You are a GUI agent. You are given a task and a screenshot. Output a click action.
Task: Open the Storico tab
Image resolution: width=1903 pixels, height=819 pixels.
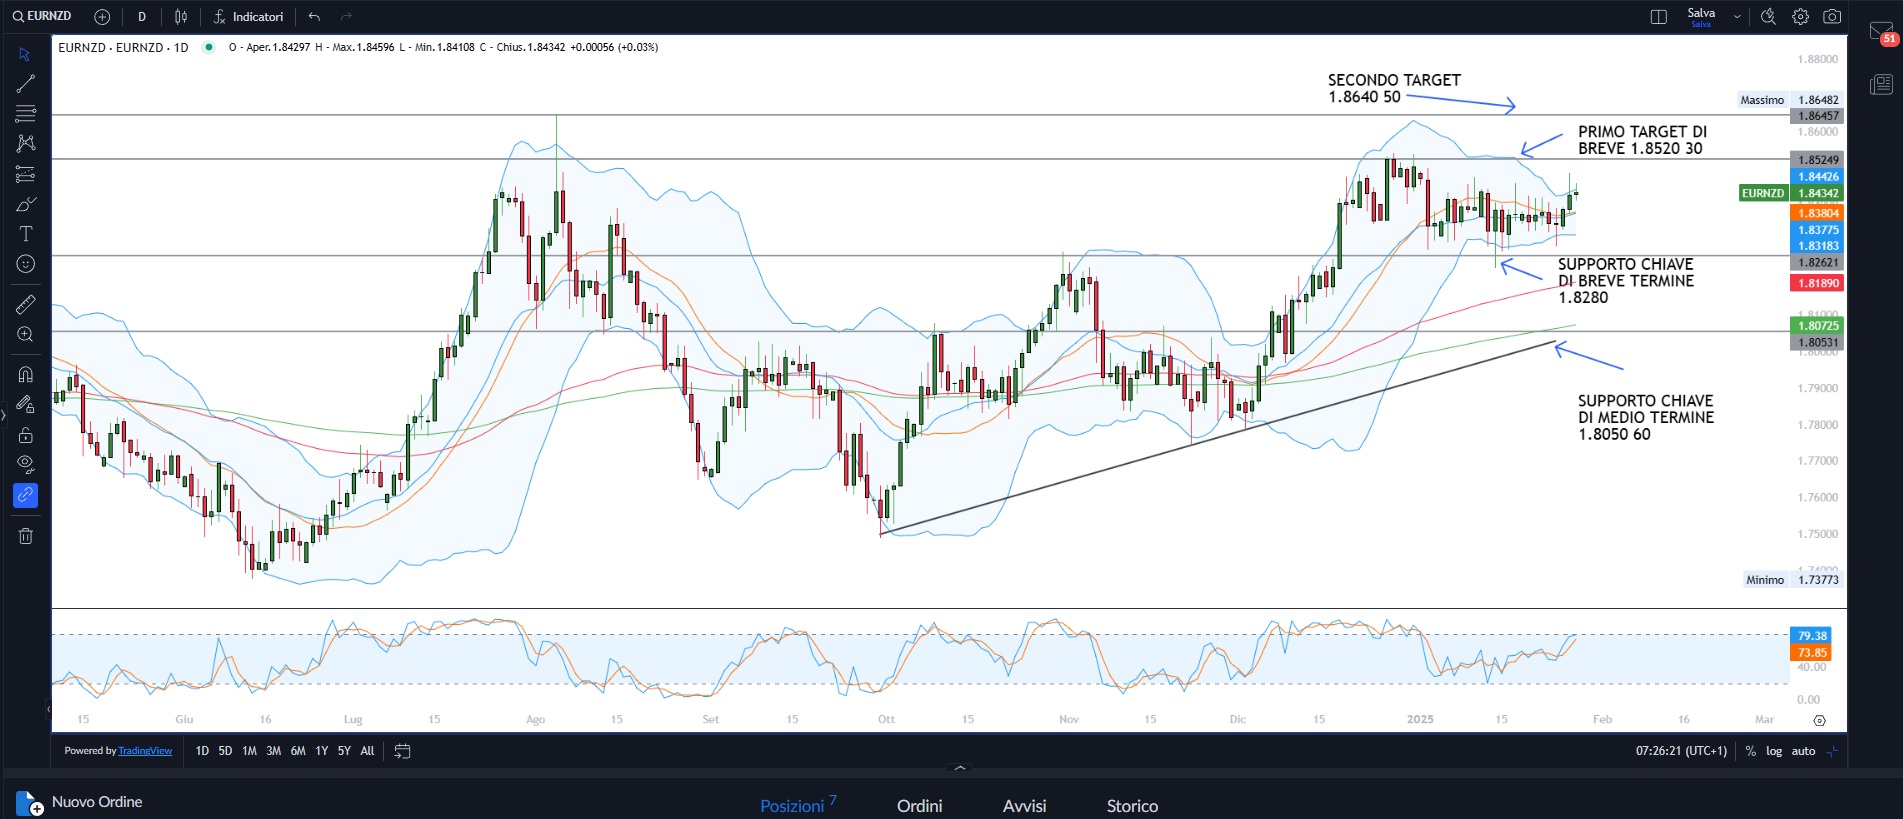click(x=1132, y=806)
